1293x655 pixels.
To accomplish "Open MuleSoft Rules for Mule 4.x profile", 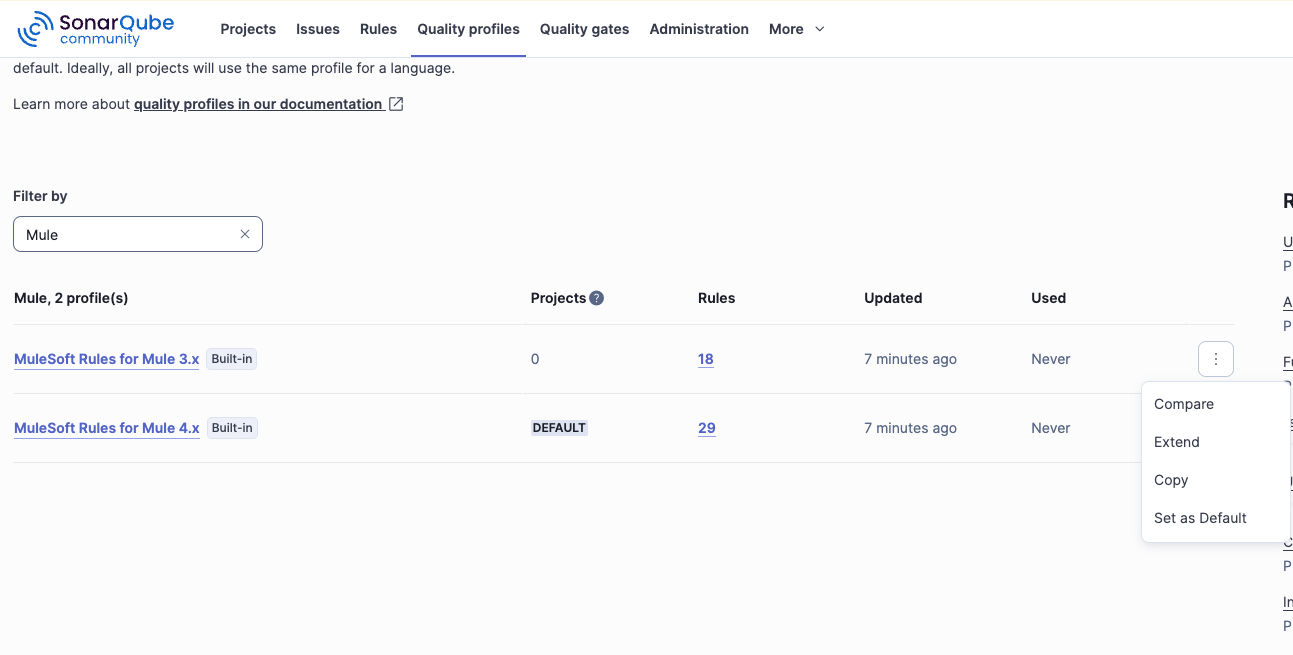I will (107, 428).
